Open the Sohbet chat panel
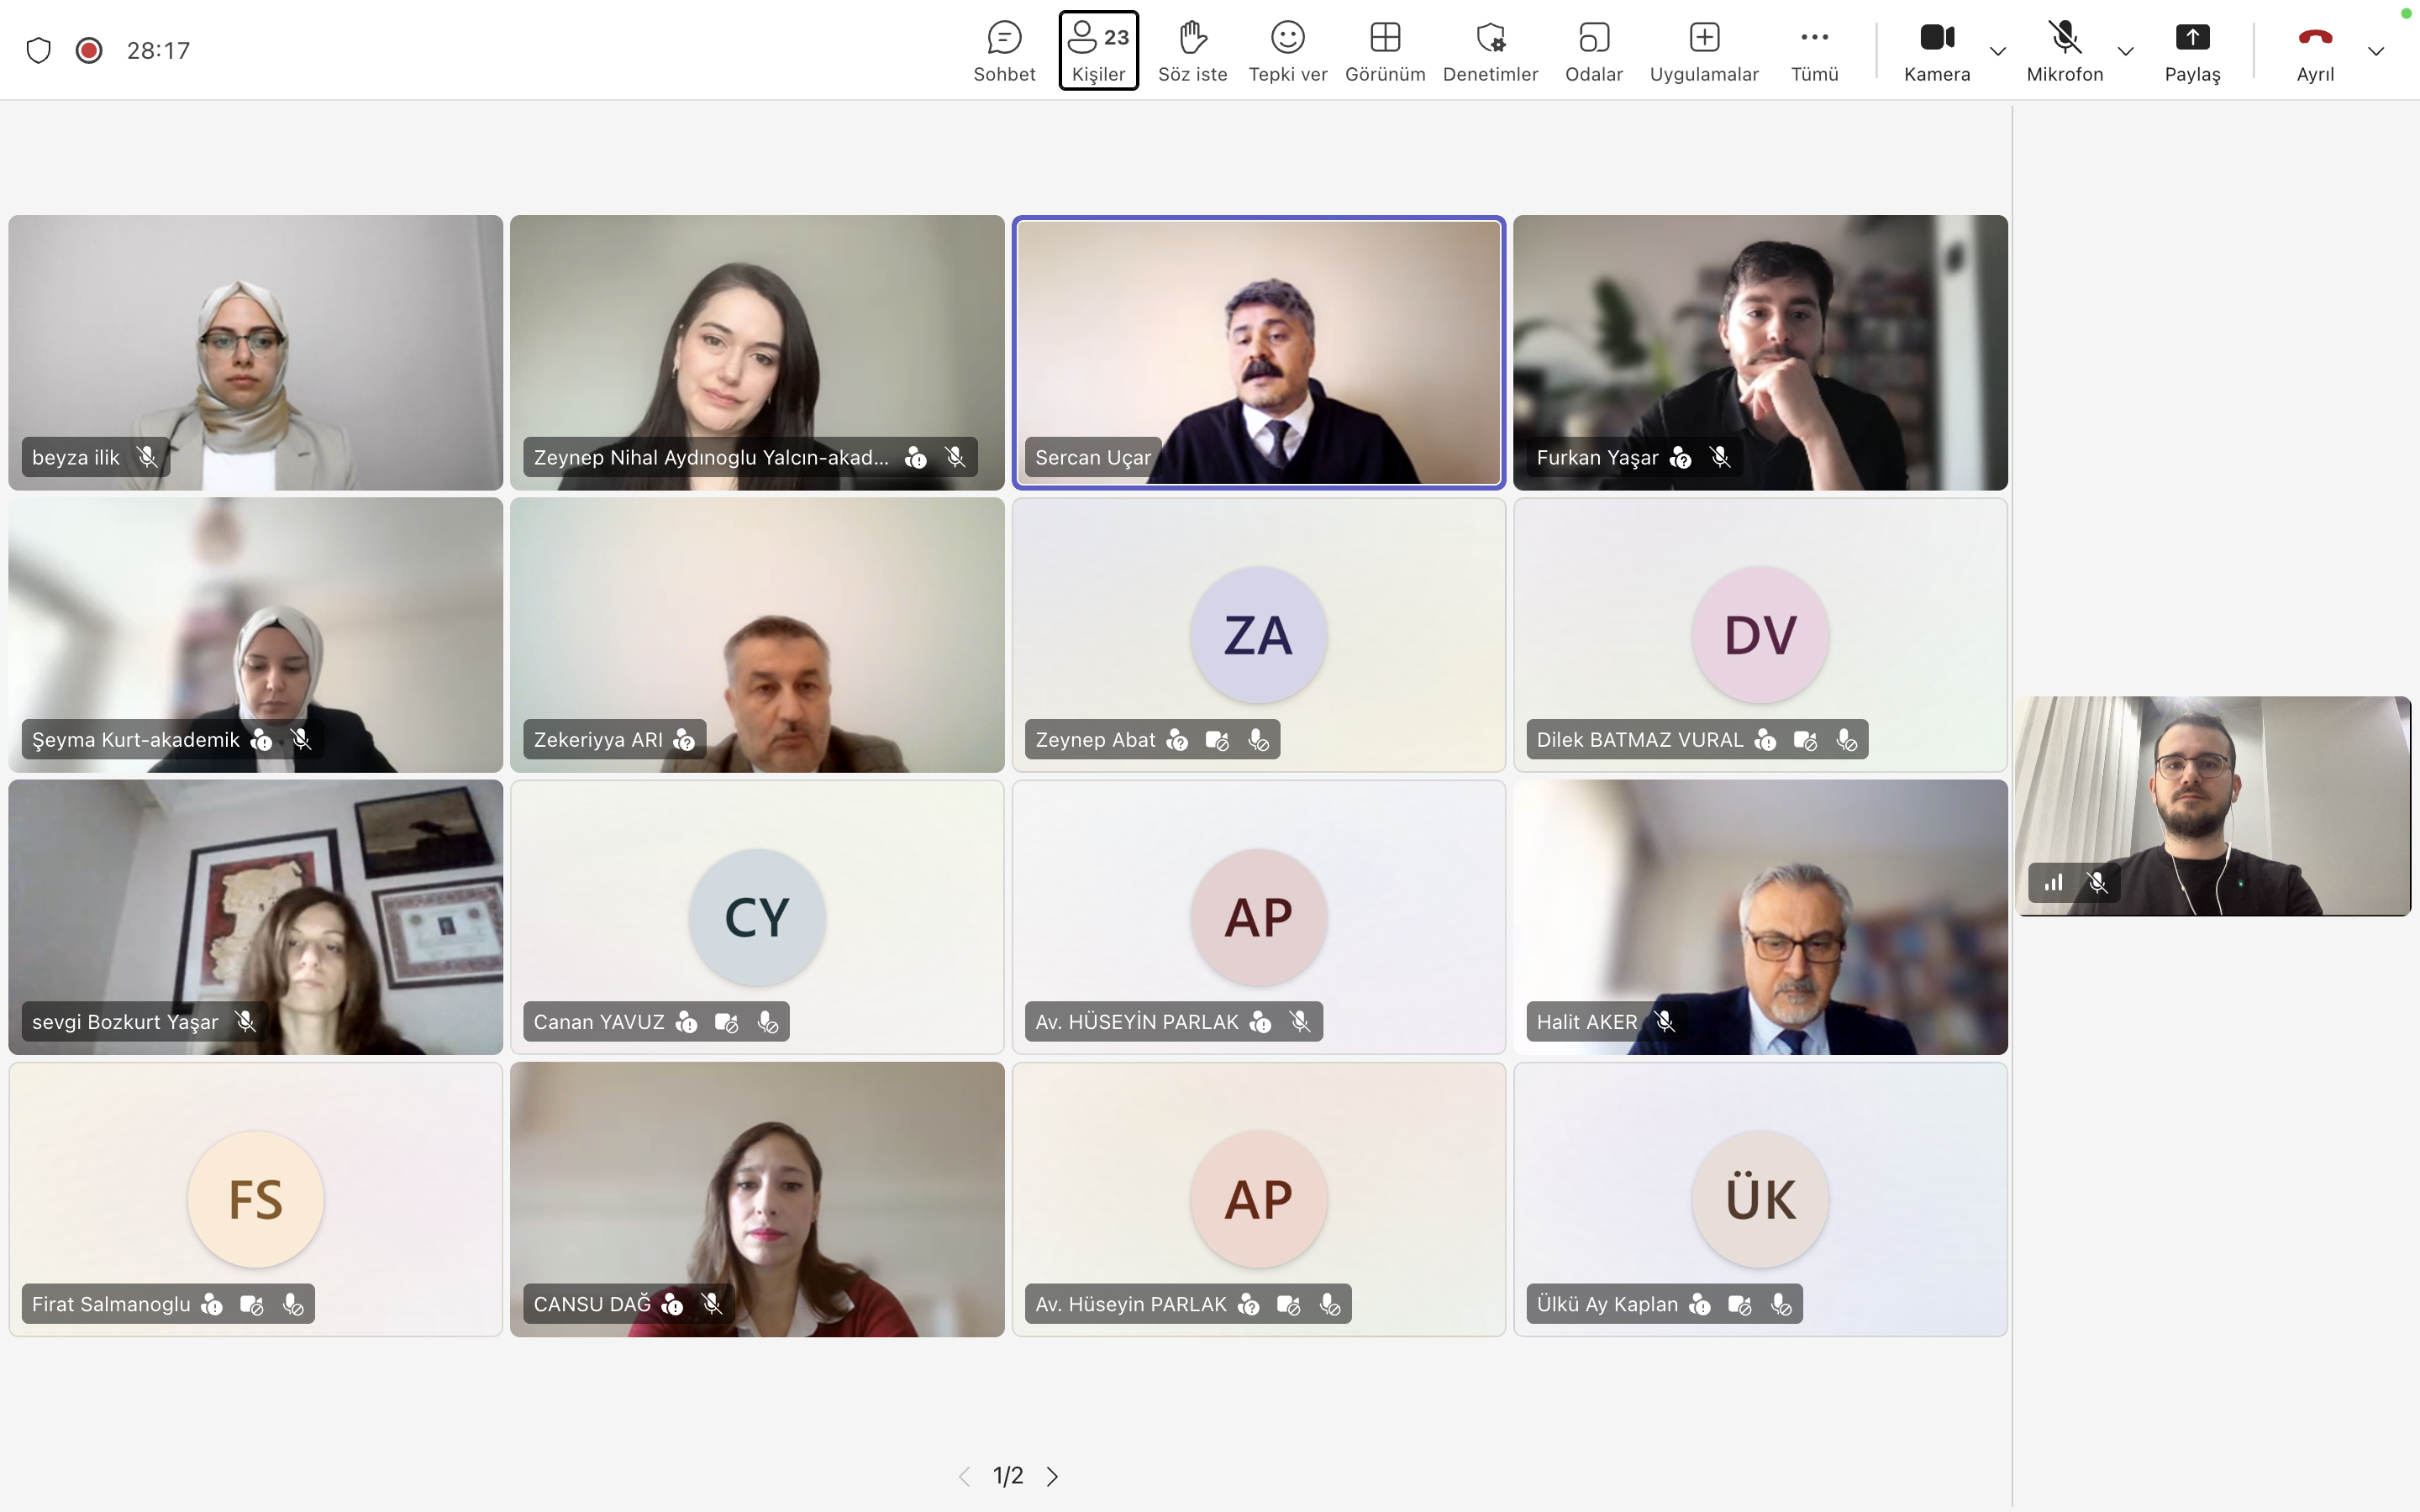Screen dimensions: 2420x1512 [x=1004, y=50]
